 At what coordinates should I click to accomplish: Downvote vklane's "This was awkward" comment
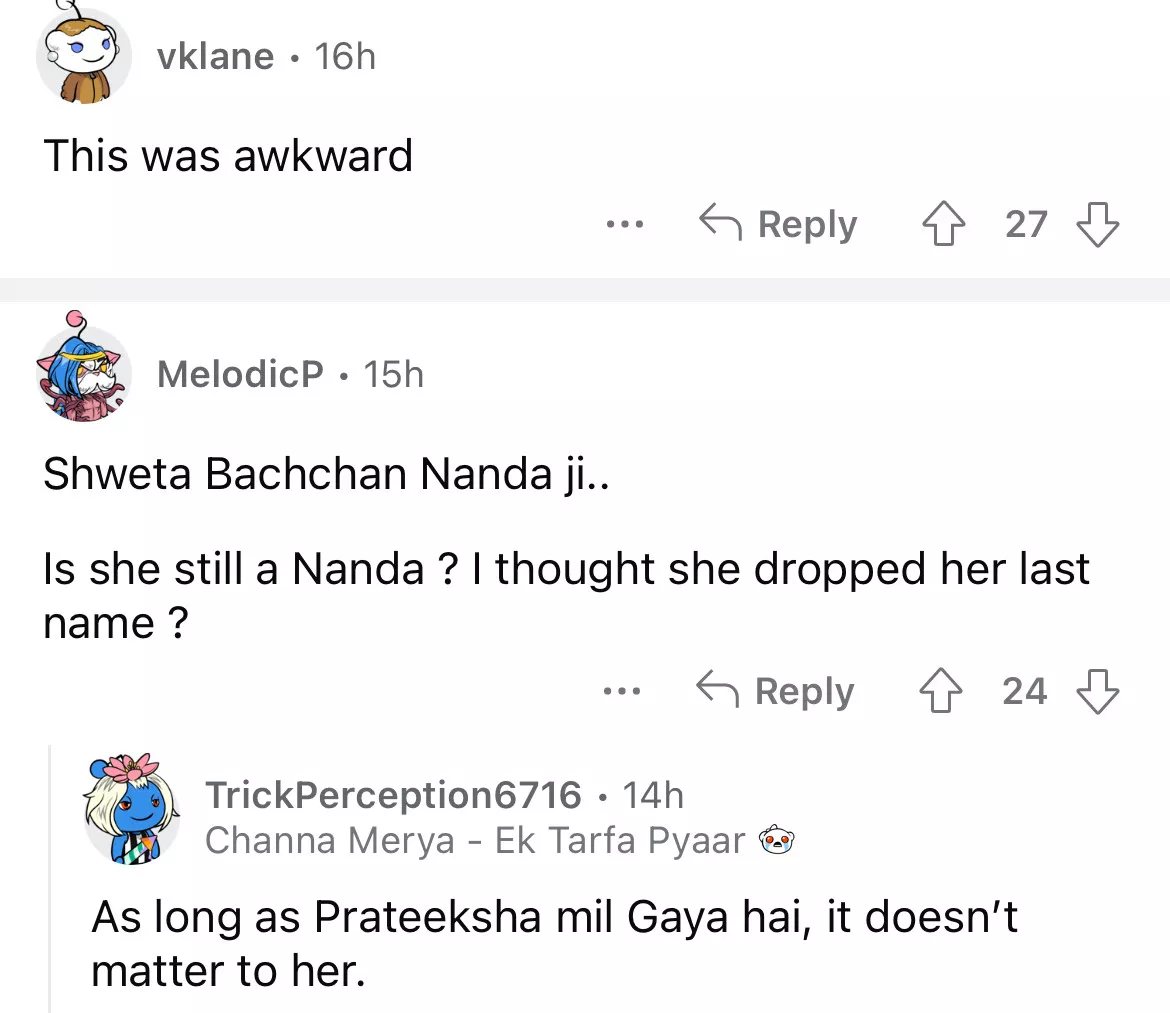[1097, 224]
